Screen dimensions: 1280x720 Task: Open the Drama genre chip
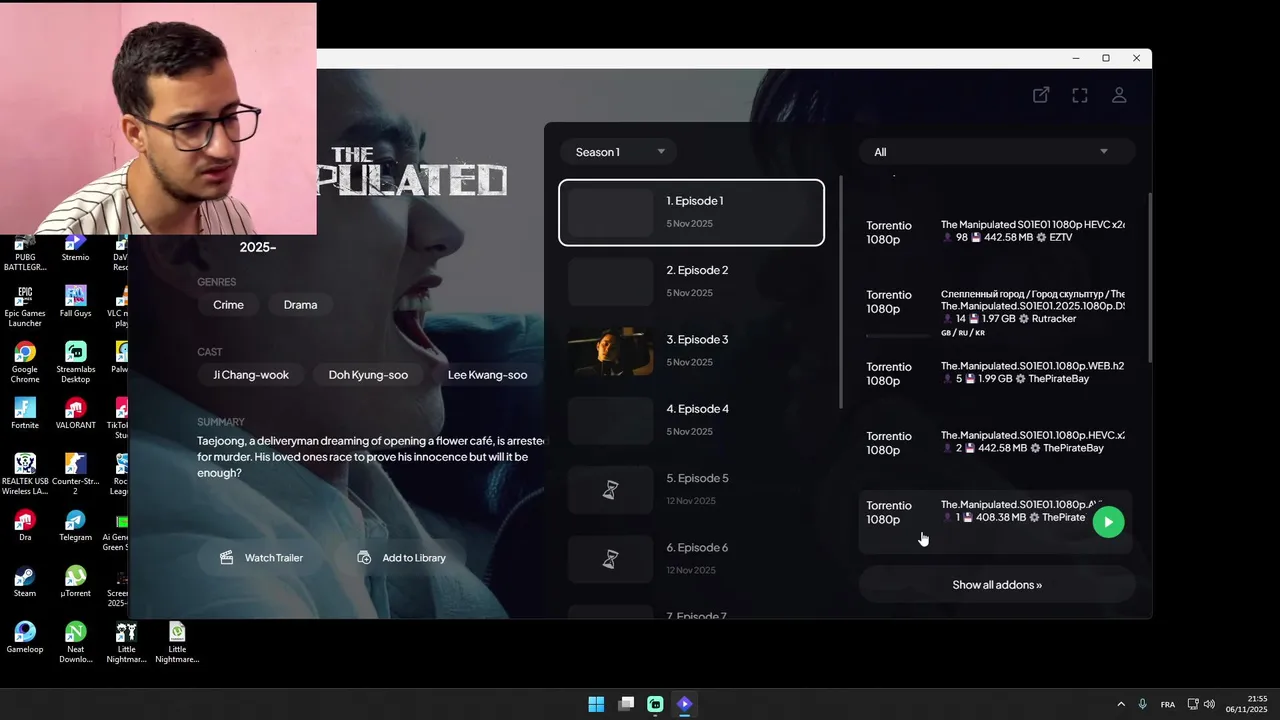pyautogui.click(x=300, y=305)
